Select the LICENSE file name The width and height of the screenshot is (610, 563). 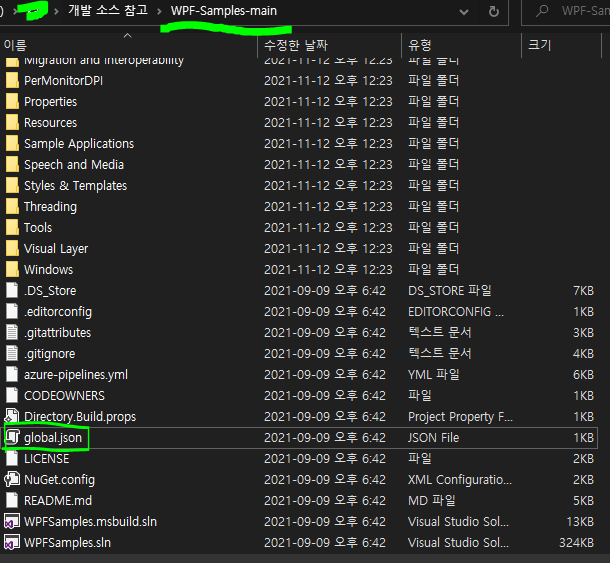pos(47,459)
